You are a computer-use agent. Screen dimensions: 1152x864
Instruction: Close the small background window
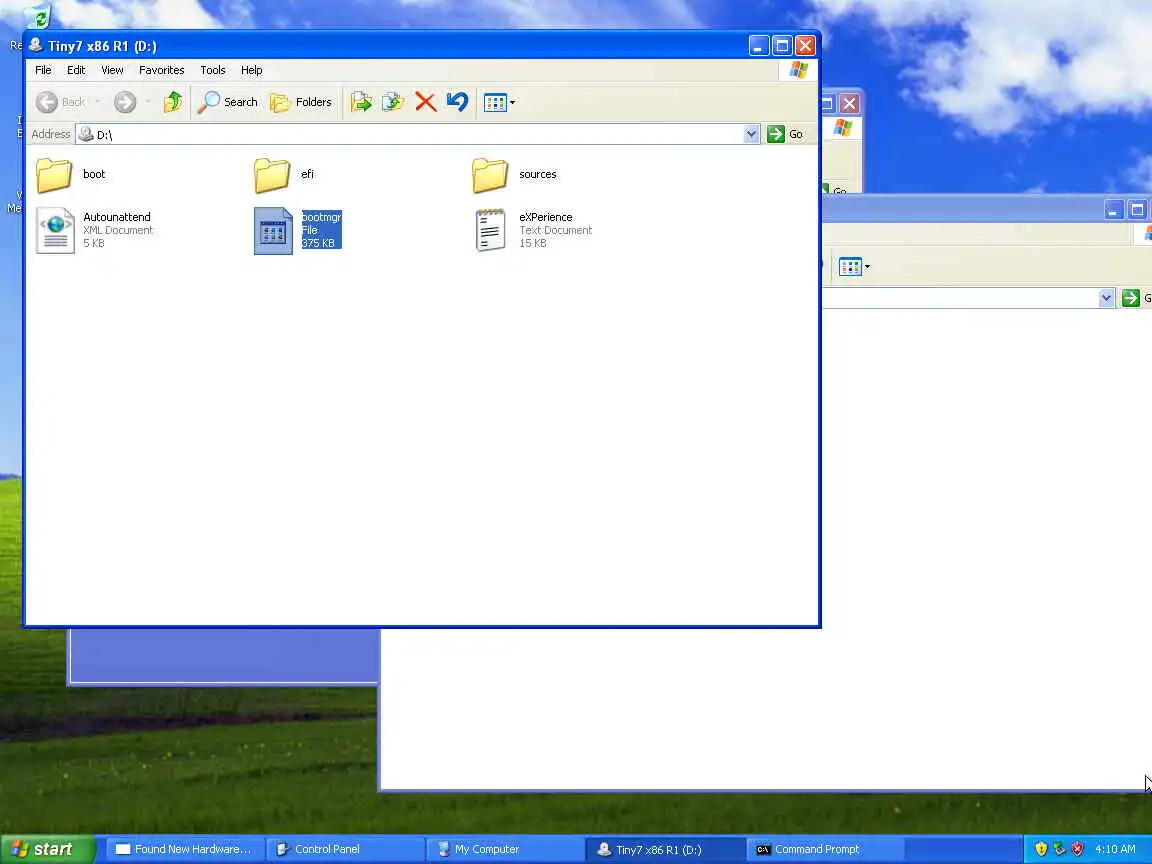point(849,104)
